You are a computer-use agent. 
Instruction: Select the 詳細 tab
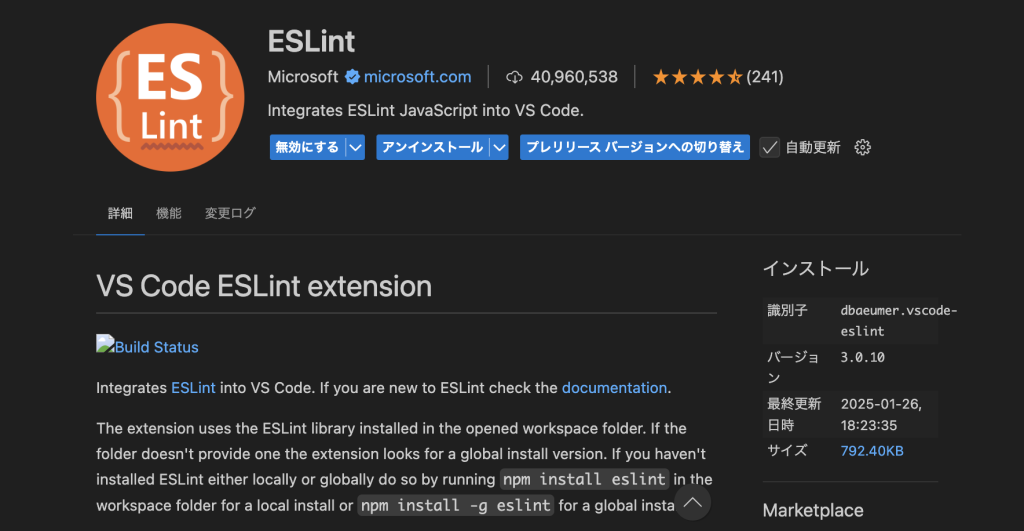pos(120,213)
